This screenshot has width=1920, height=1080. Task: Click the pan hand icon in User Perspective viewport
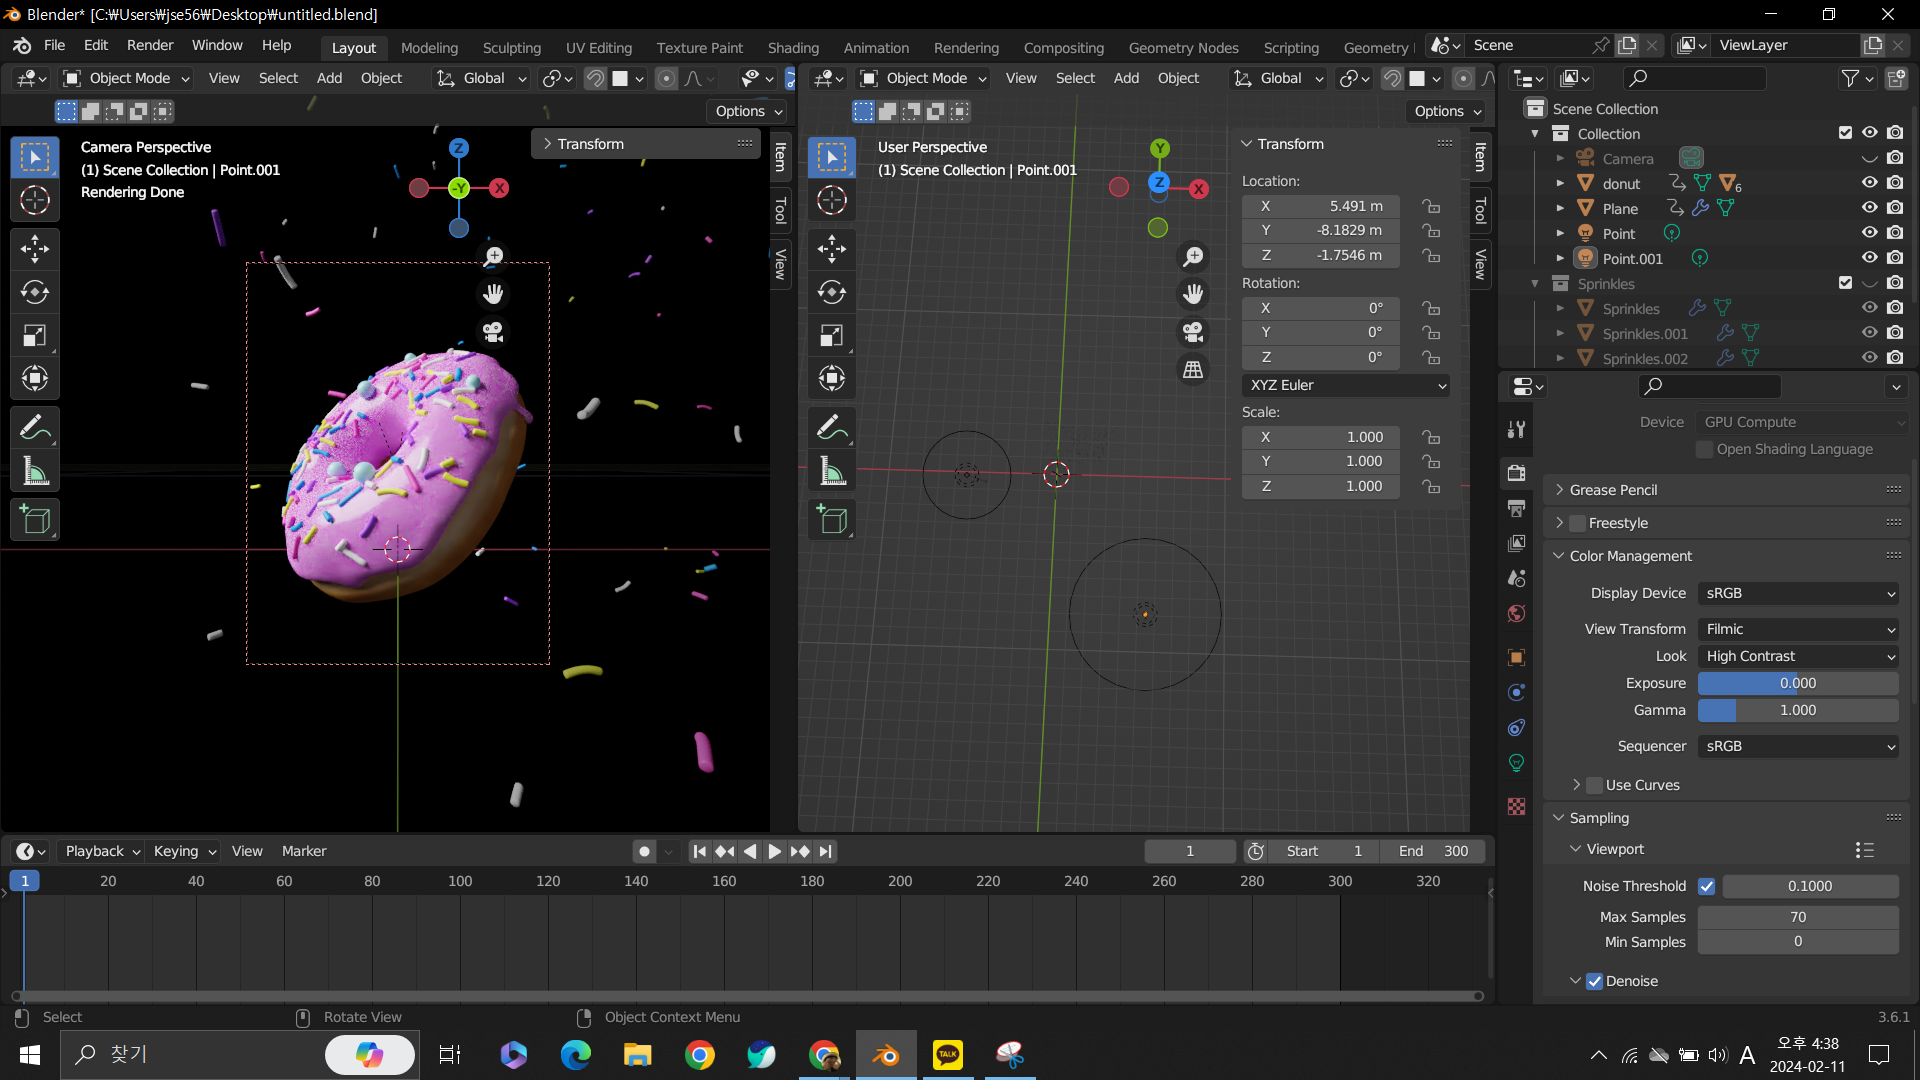tap(1193, 294)
